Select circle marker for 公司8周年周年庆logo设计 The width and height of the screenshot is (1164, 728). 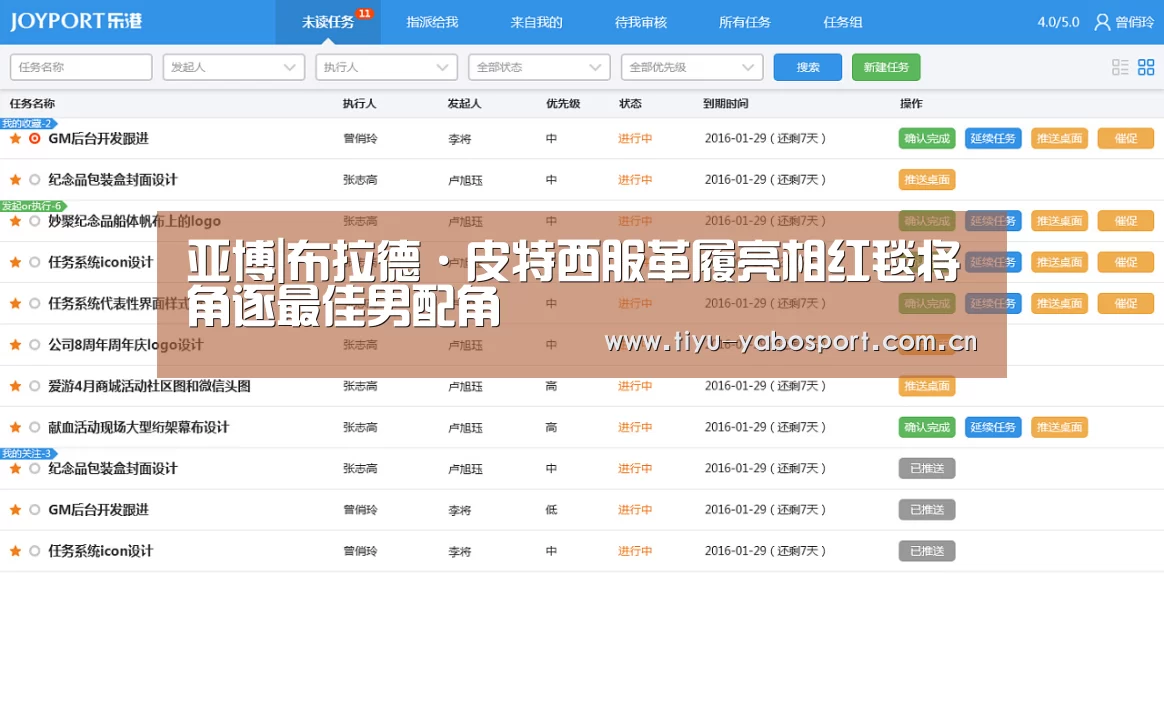[34, 345]
